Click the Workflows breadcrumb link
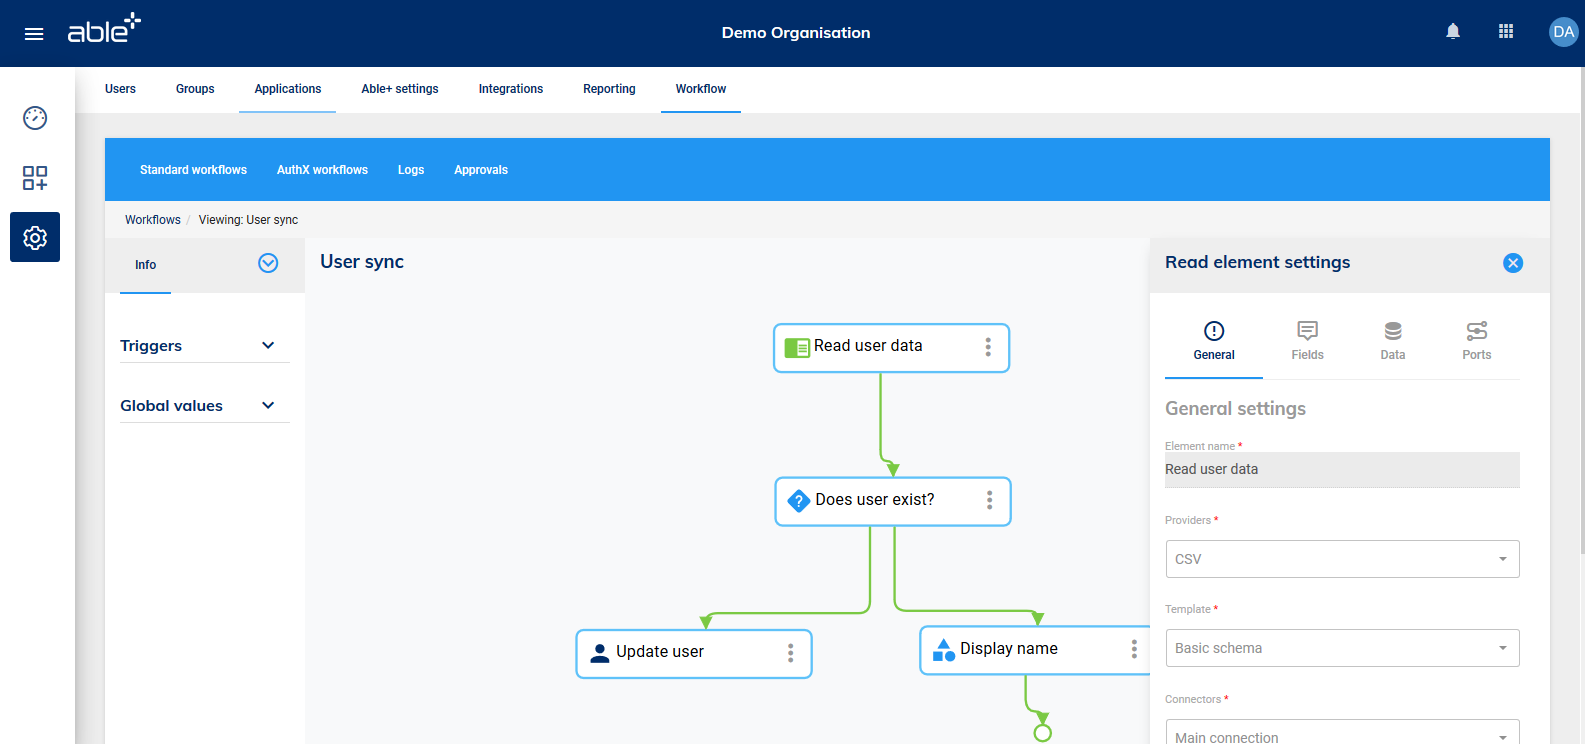 [153, 220]
